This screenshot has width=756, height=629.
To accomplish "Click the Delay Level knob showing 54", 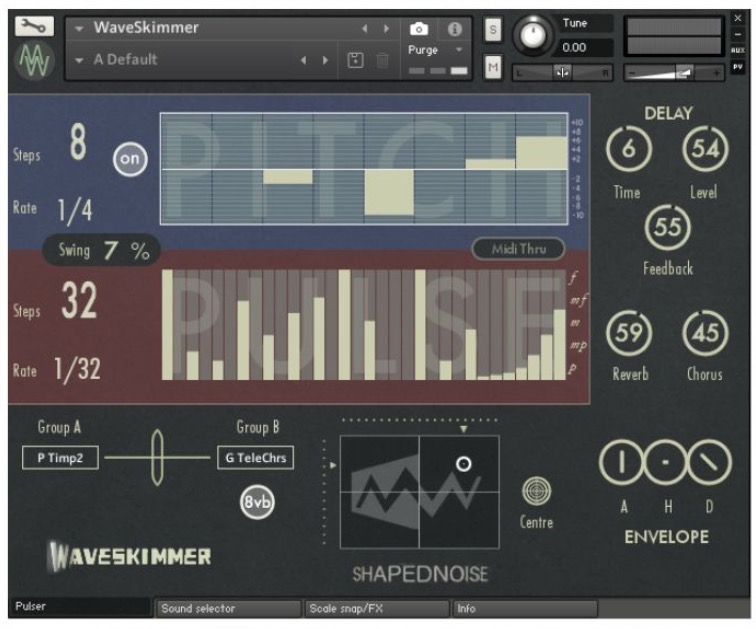I will click(705, 149).
